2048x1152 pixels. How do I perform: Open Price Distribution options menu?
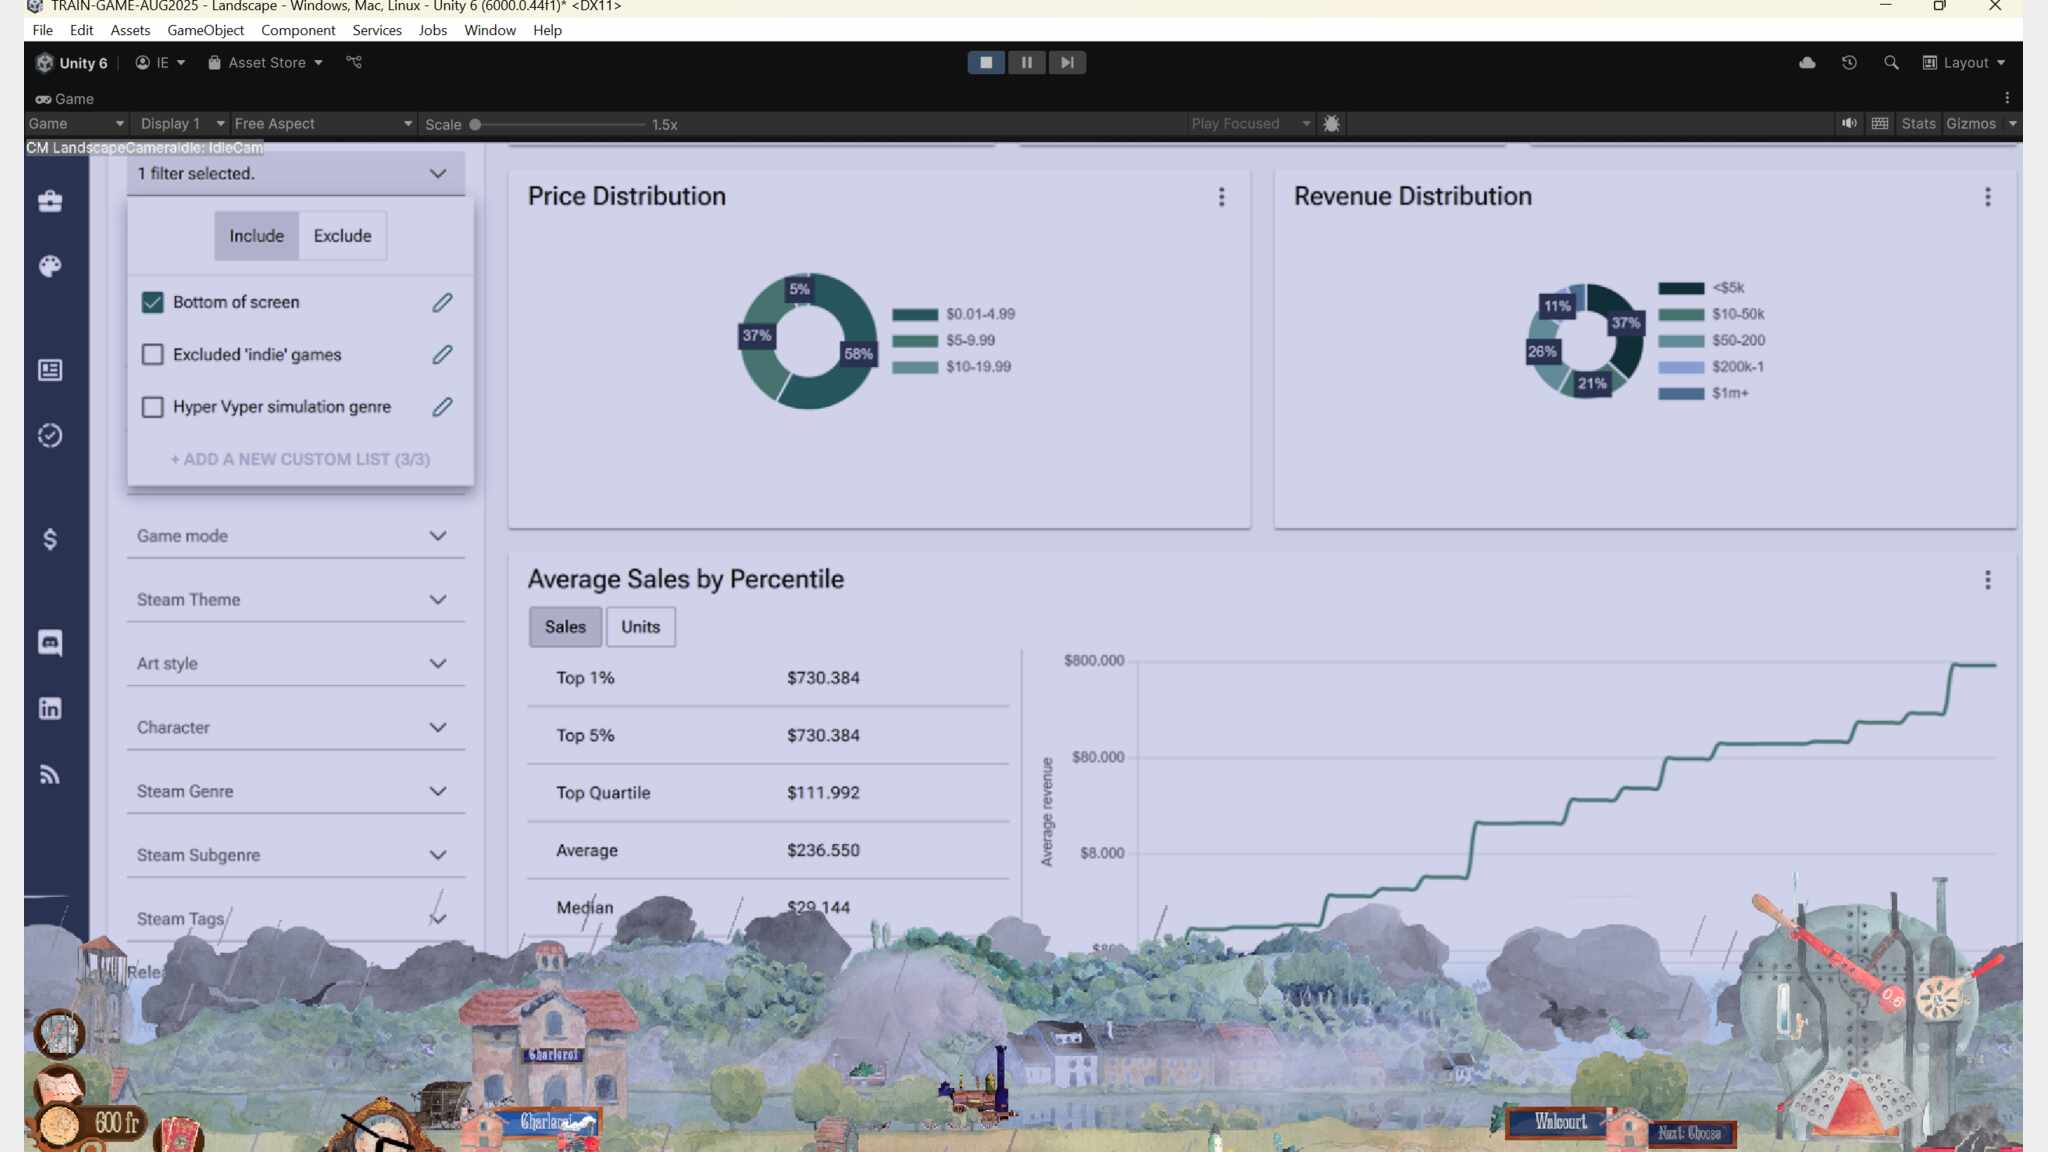[1221, 197]
